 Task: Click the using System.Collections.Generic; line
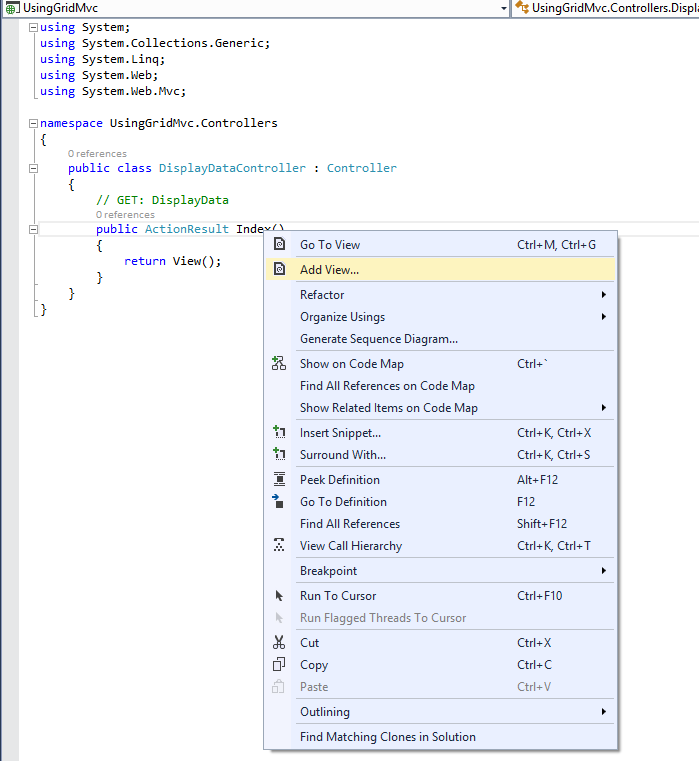coord(155,43)
